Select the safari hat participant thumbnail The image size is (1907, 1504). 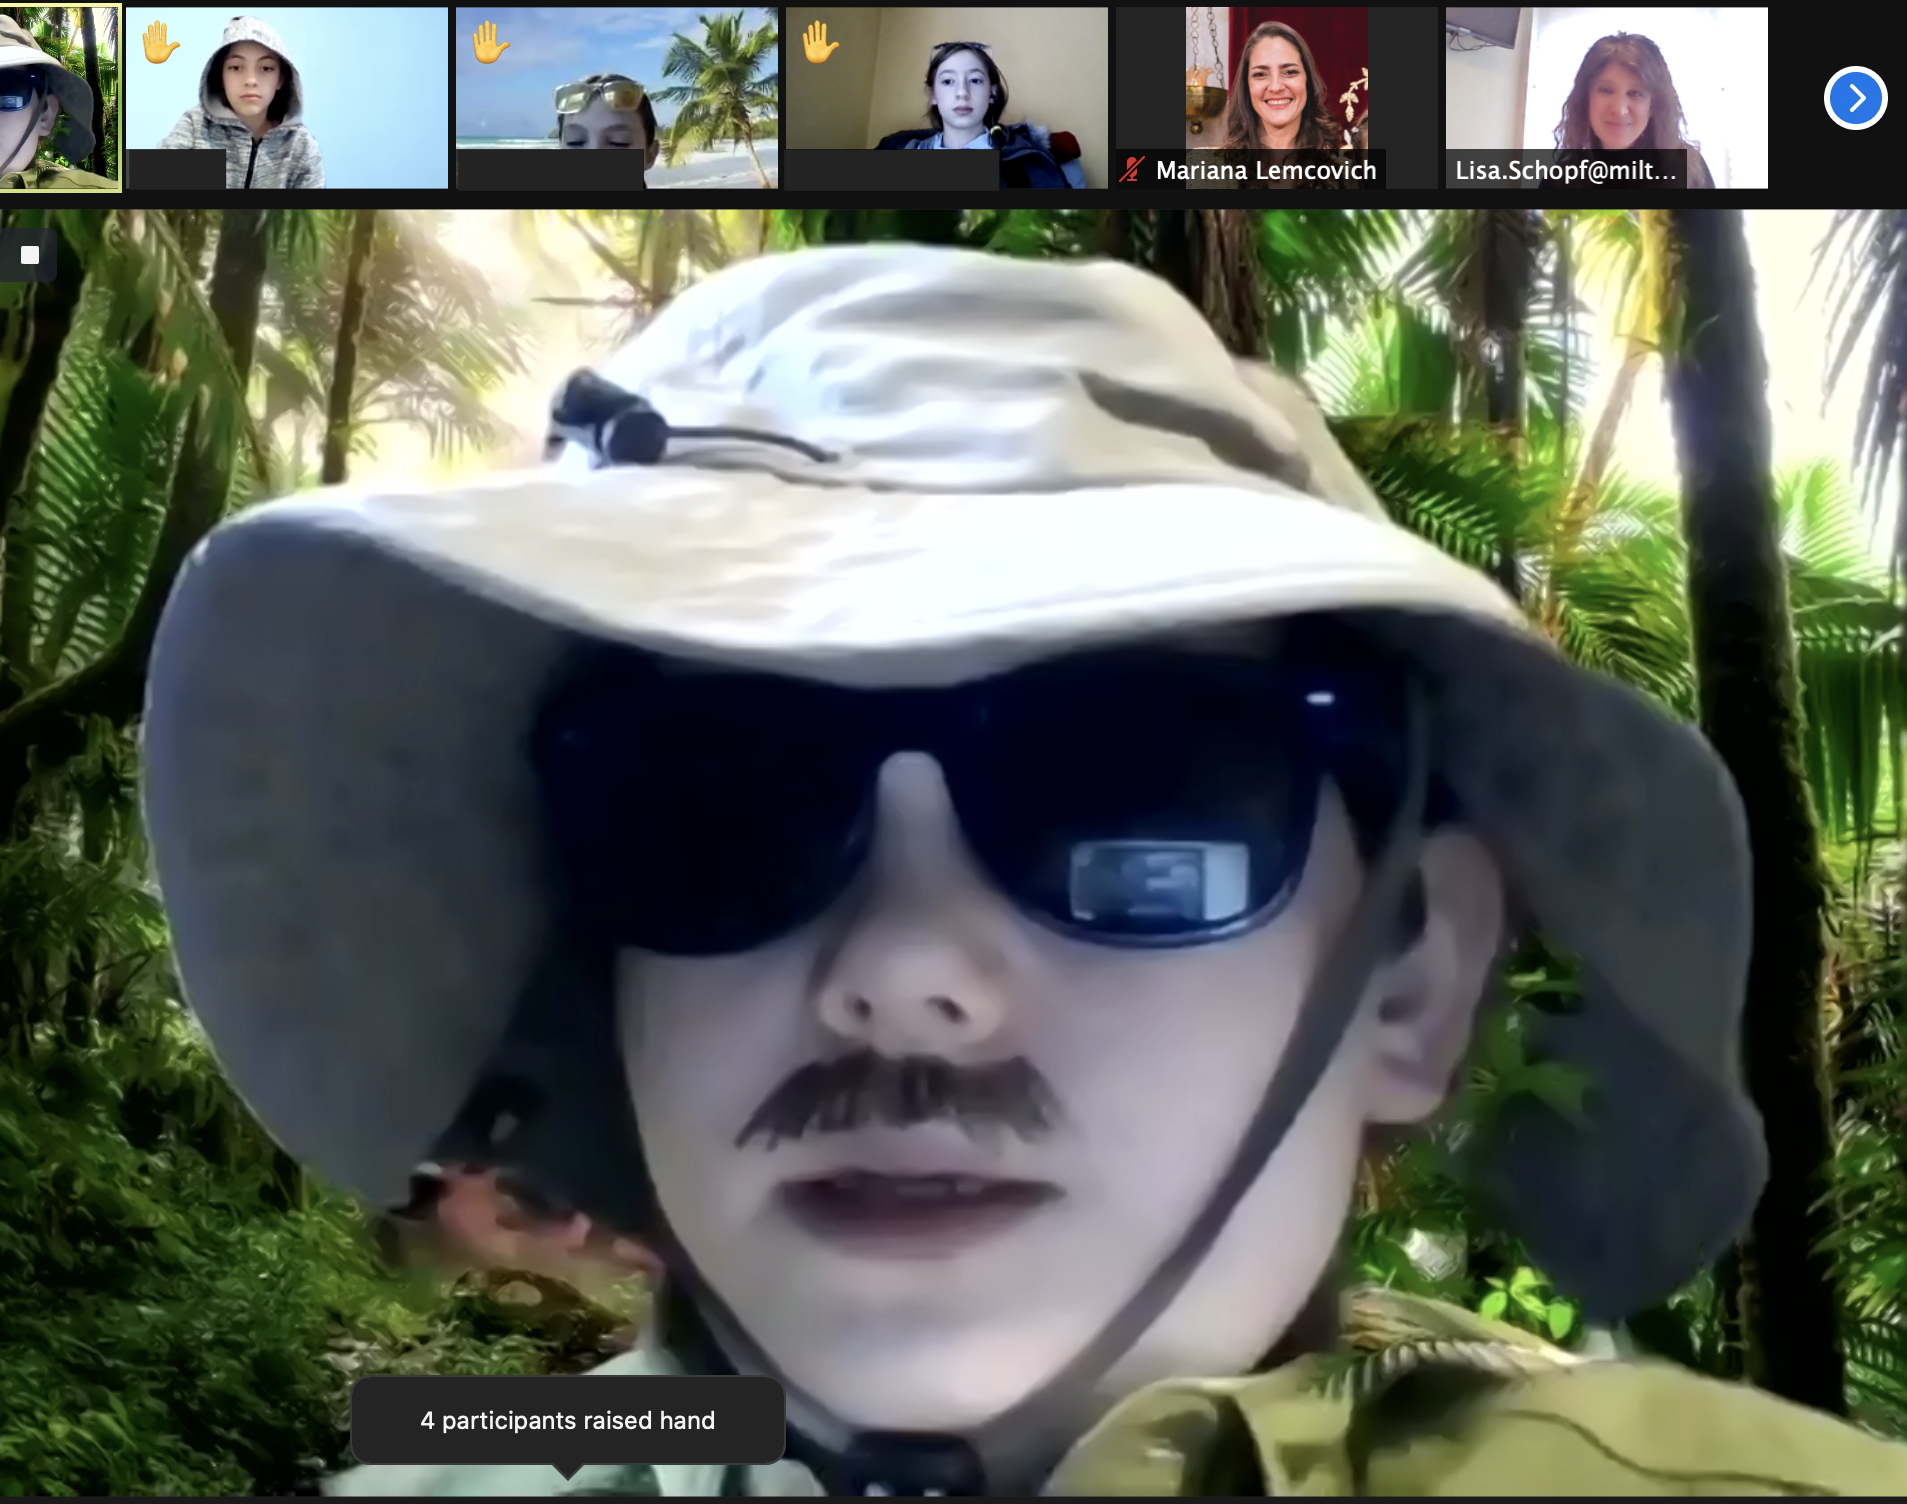click(x=60, y=98)
